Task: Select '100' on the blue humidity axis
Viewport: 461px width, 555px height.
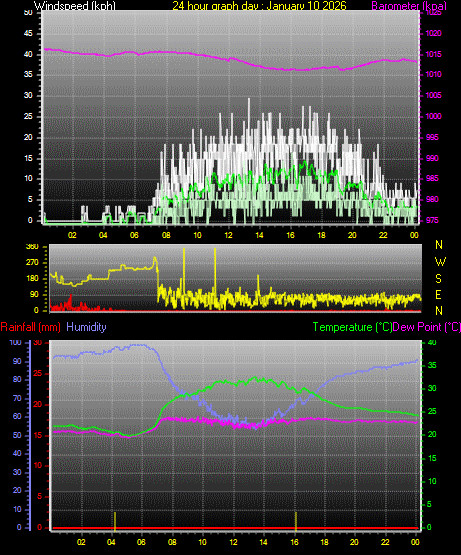Action: click(16, 343)
